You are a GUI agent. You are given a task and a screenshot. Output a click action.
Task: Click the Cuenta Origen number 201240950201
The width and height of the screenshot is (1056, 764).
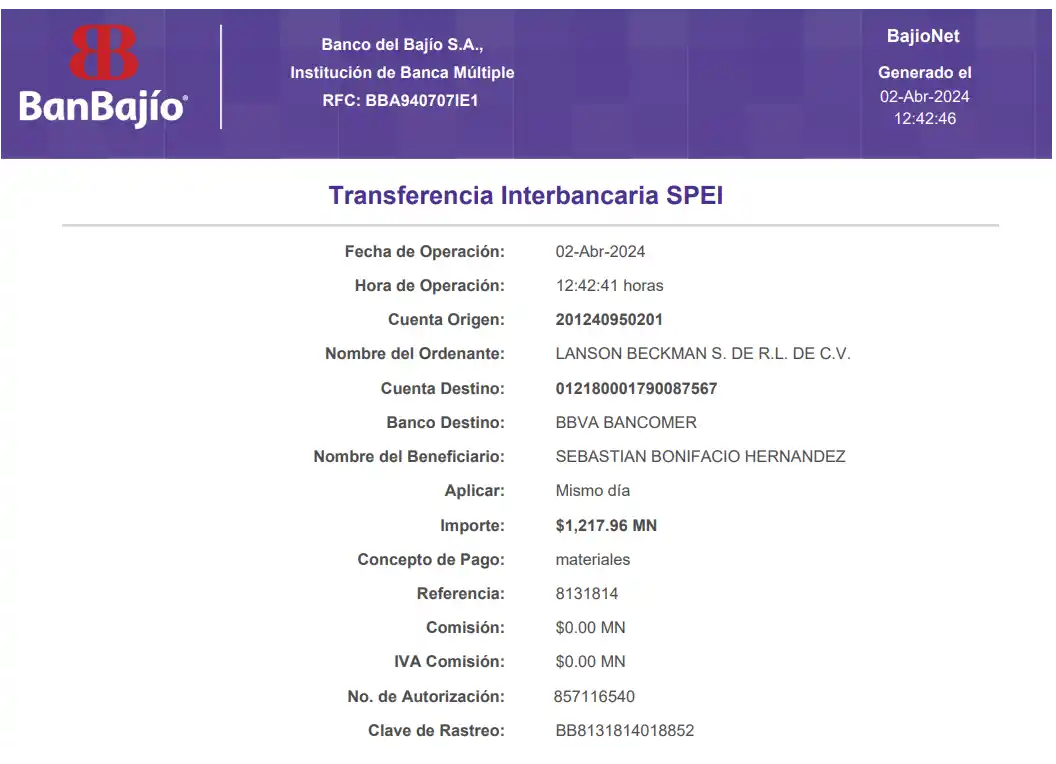(x=609, y=320)
